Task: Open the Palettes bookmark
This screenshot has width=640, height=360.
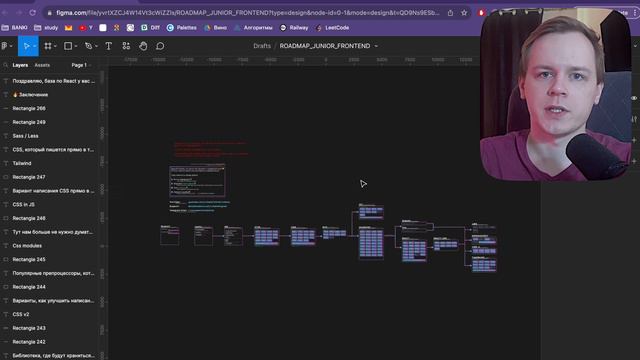Action: coord(182,28)
